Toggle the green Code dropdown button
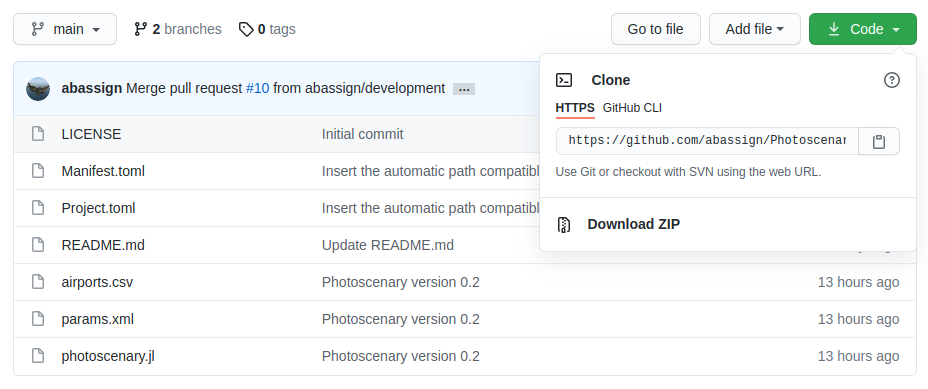This screenshot has height=389, width=928. 863,29
